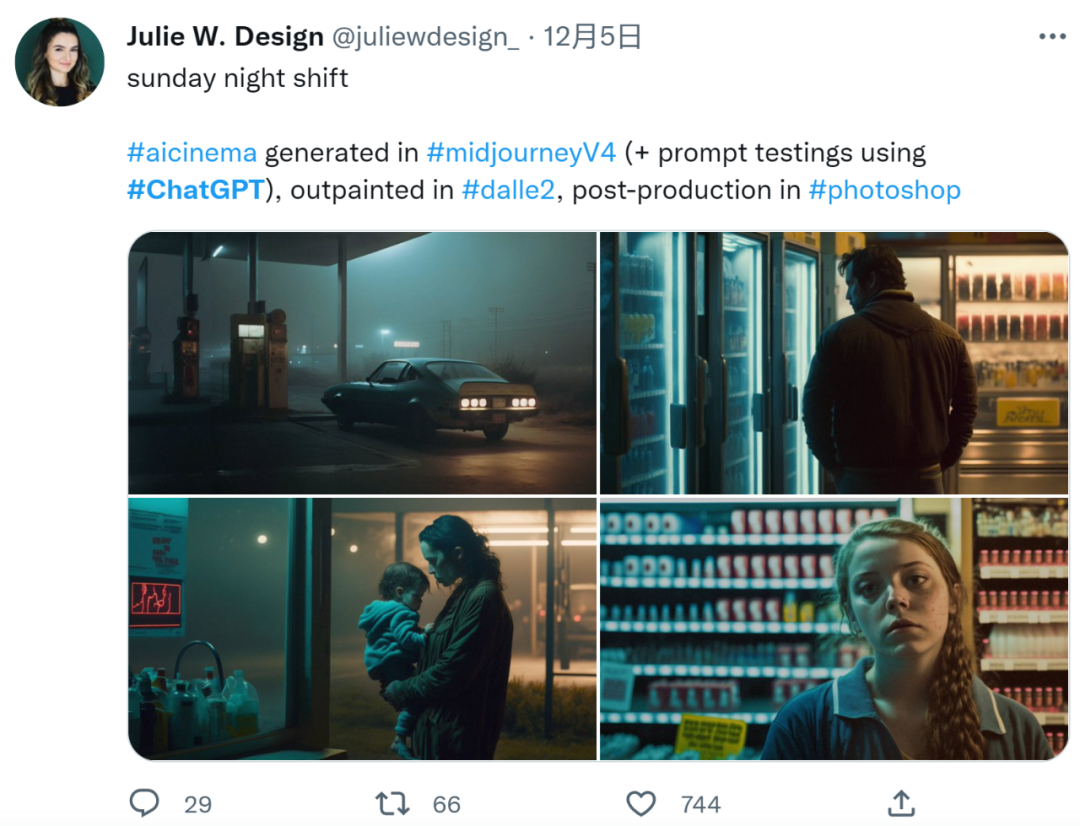View the man at fridge doors image
This screenshot has width=1080, height=826.
[834, 362]
